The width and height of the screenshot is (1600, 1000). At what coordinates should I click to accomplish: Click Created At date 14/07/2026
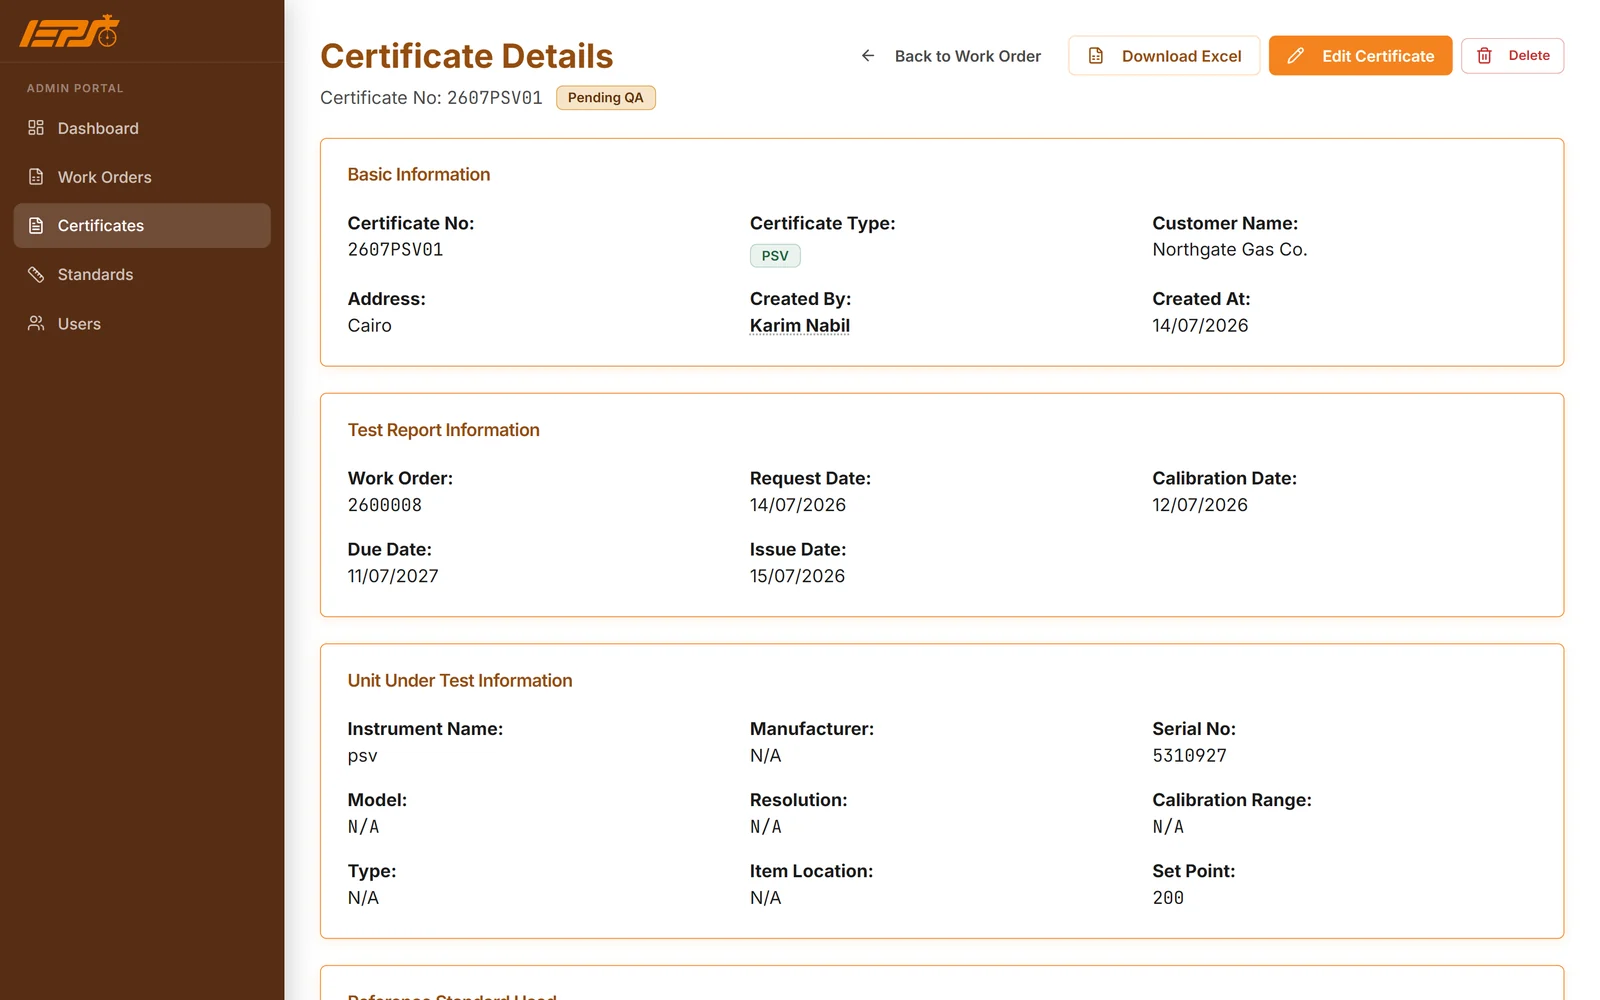point(1200,325)
